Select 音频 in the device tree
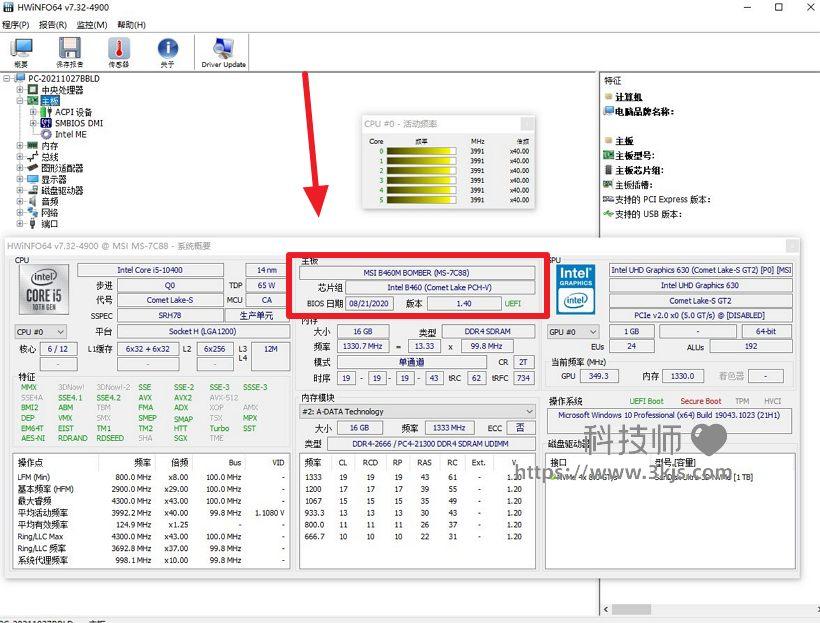The width and height of the screenshot is (820, 623). tap(50, 201)
